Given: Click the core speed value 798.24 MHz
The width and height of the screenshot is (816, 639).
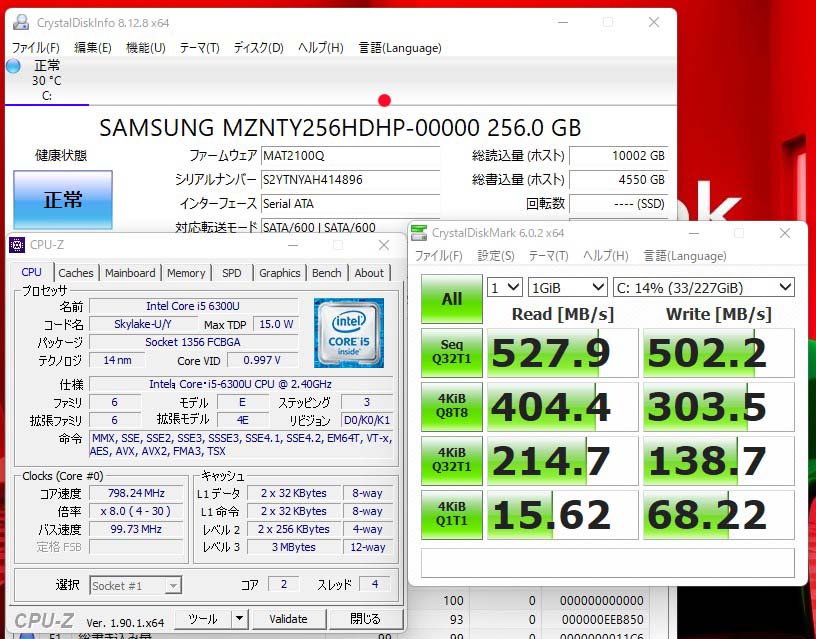Looking at the screenshot, I should click(x=136, y=493).
